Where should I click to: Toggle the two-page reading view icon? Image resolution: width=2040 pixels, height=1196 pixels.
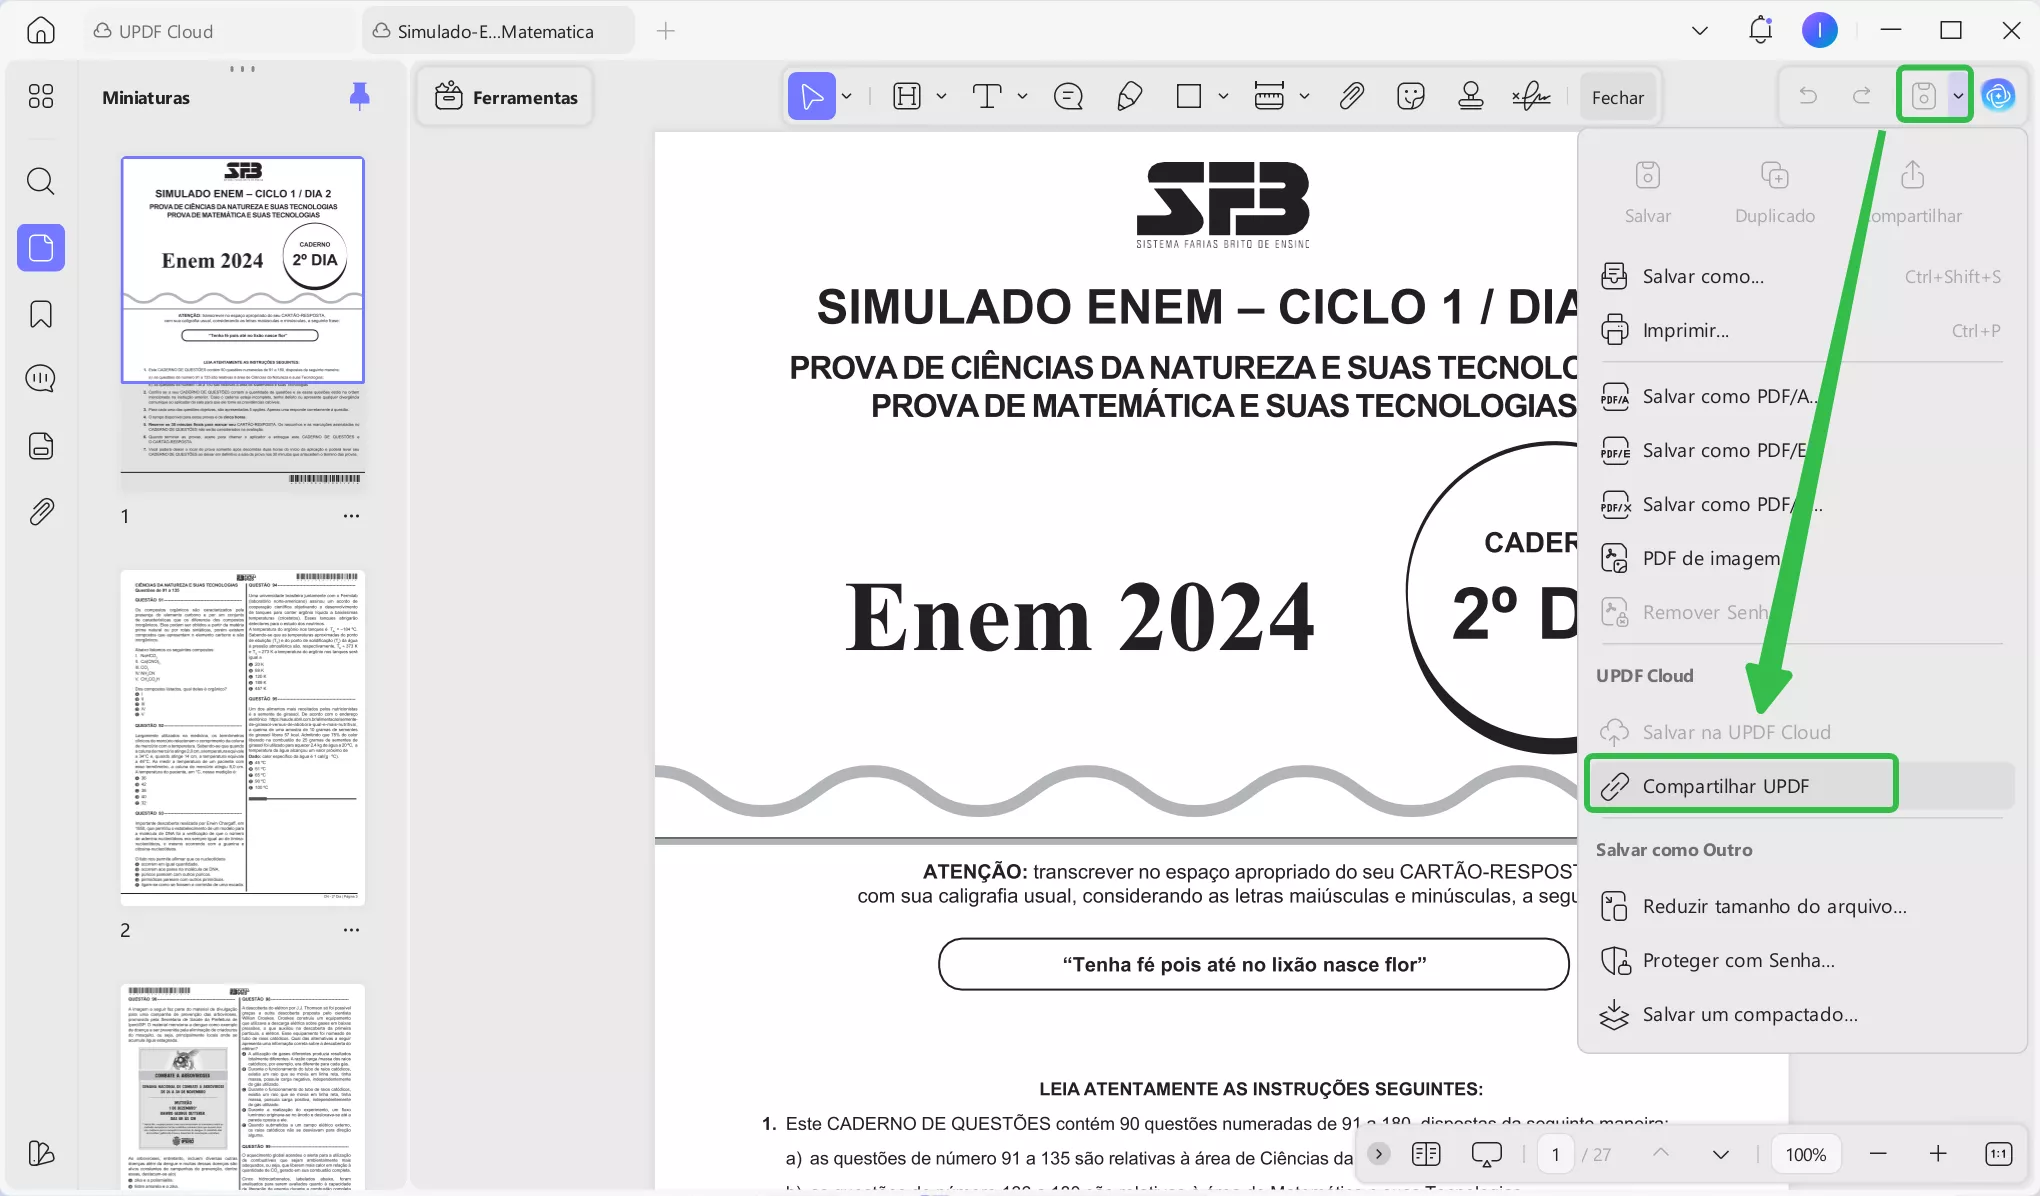[1426, 1154]
